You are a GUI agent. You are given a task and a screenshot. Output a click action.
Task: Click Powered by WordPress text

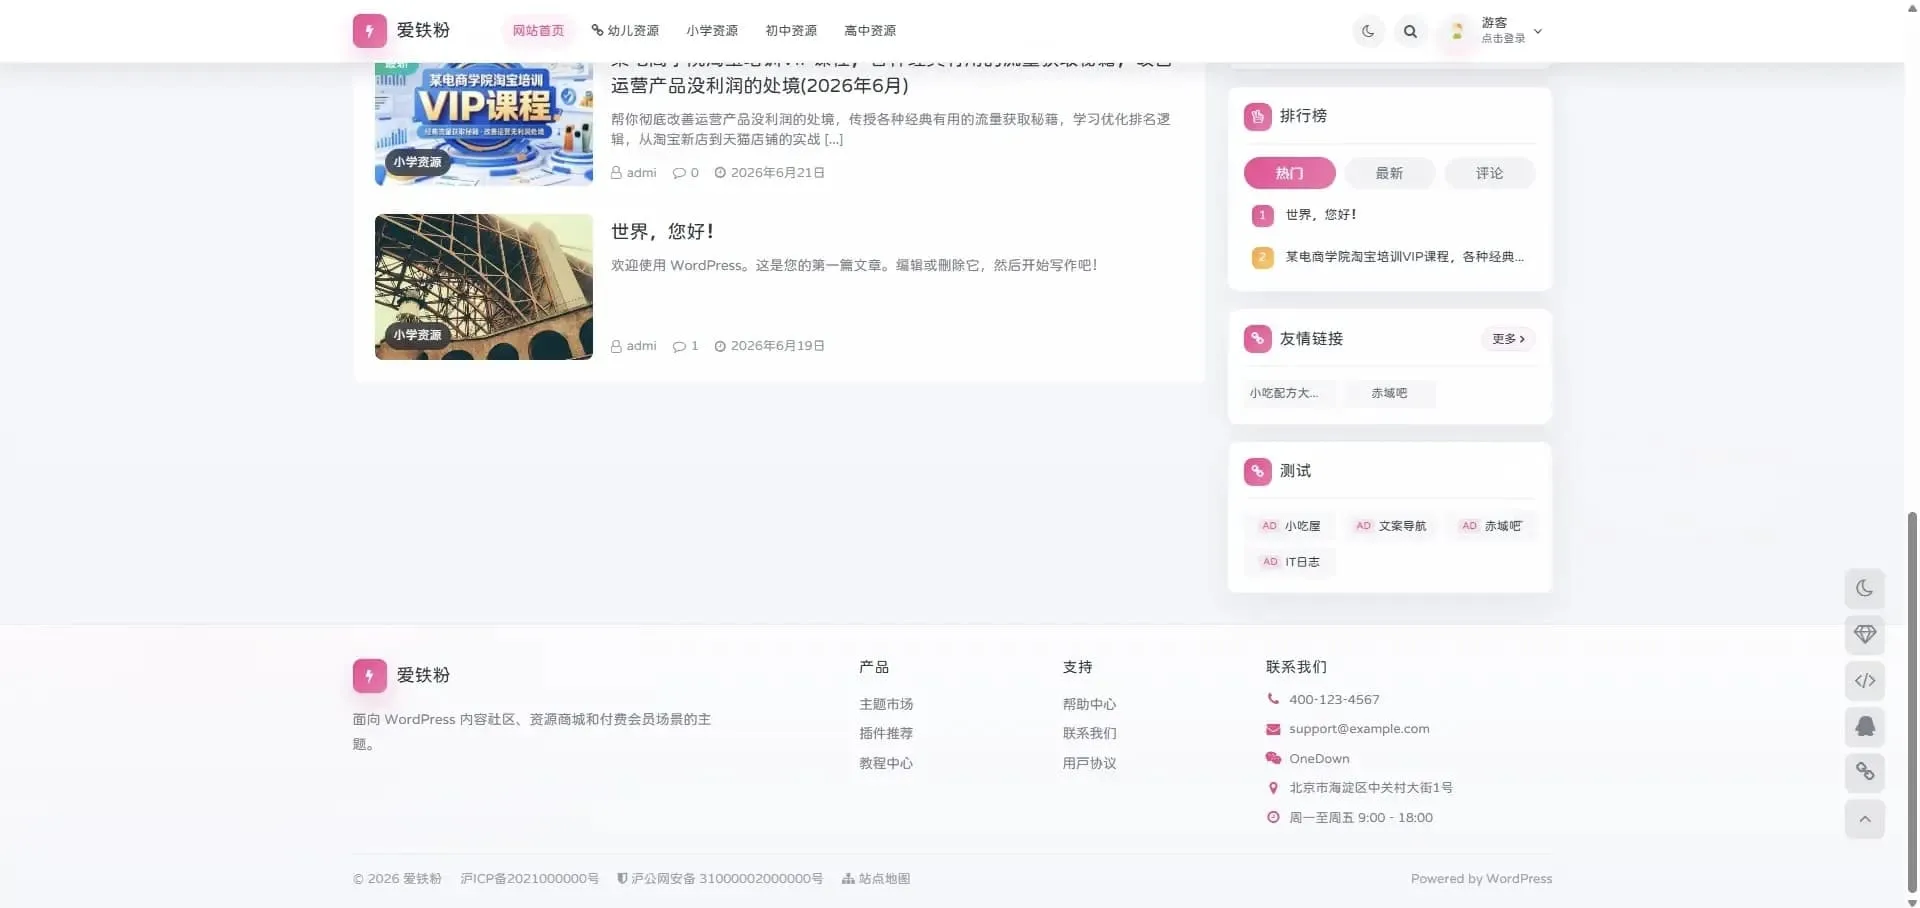coord(1481,878)
